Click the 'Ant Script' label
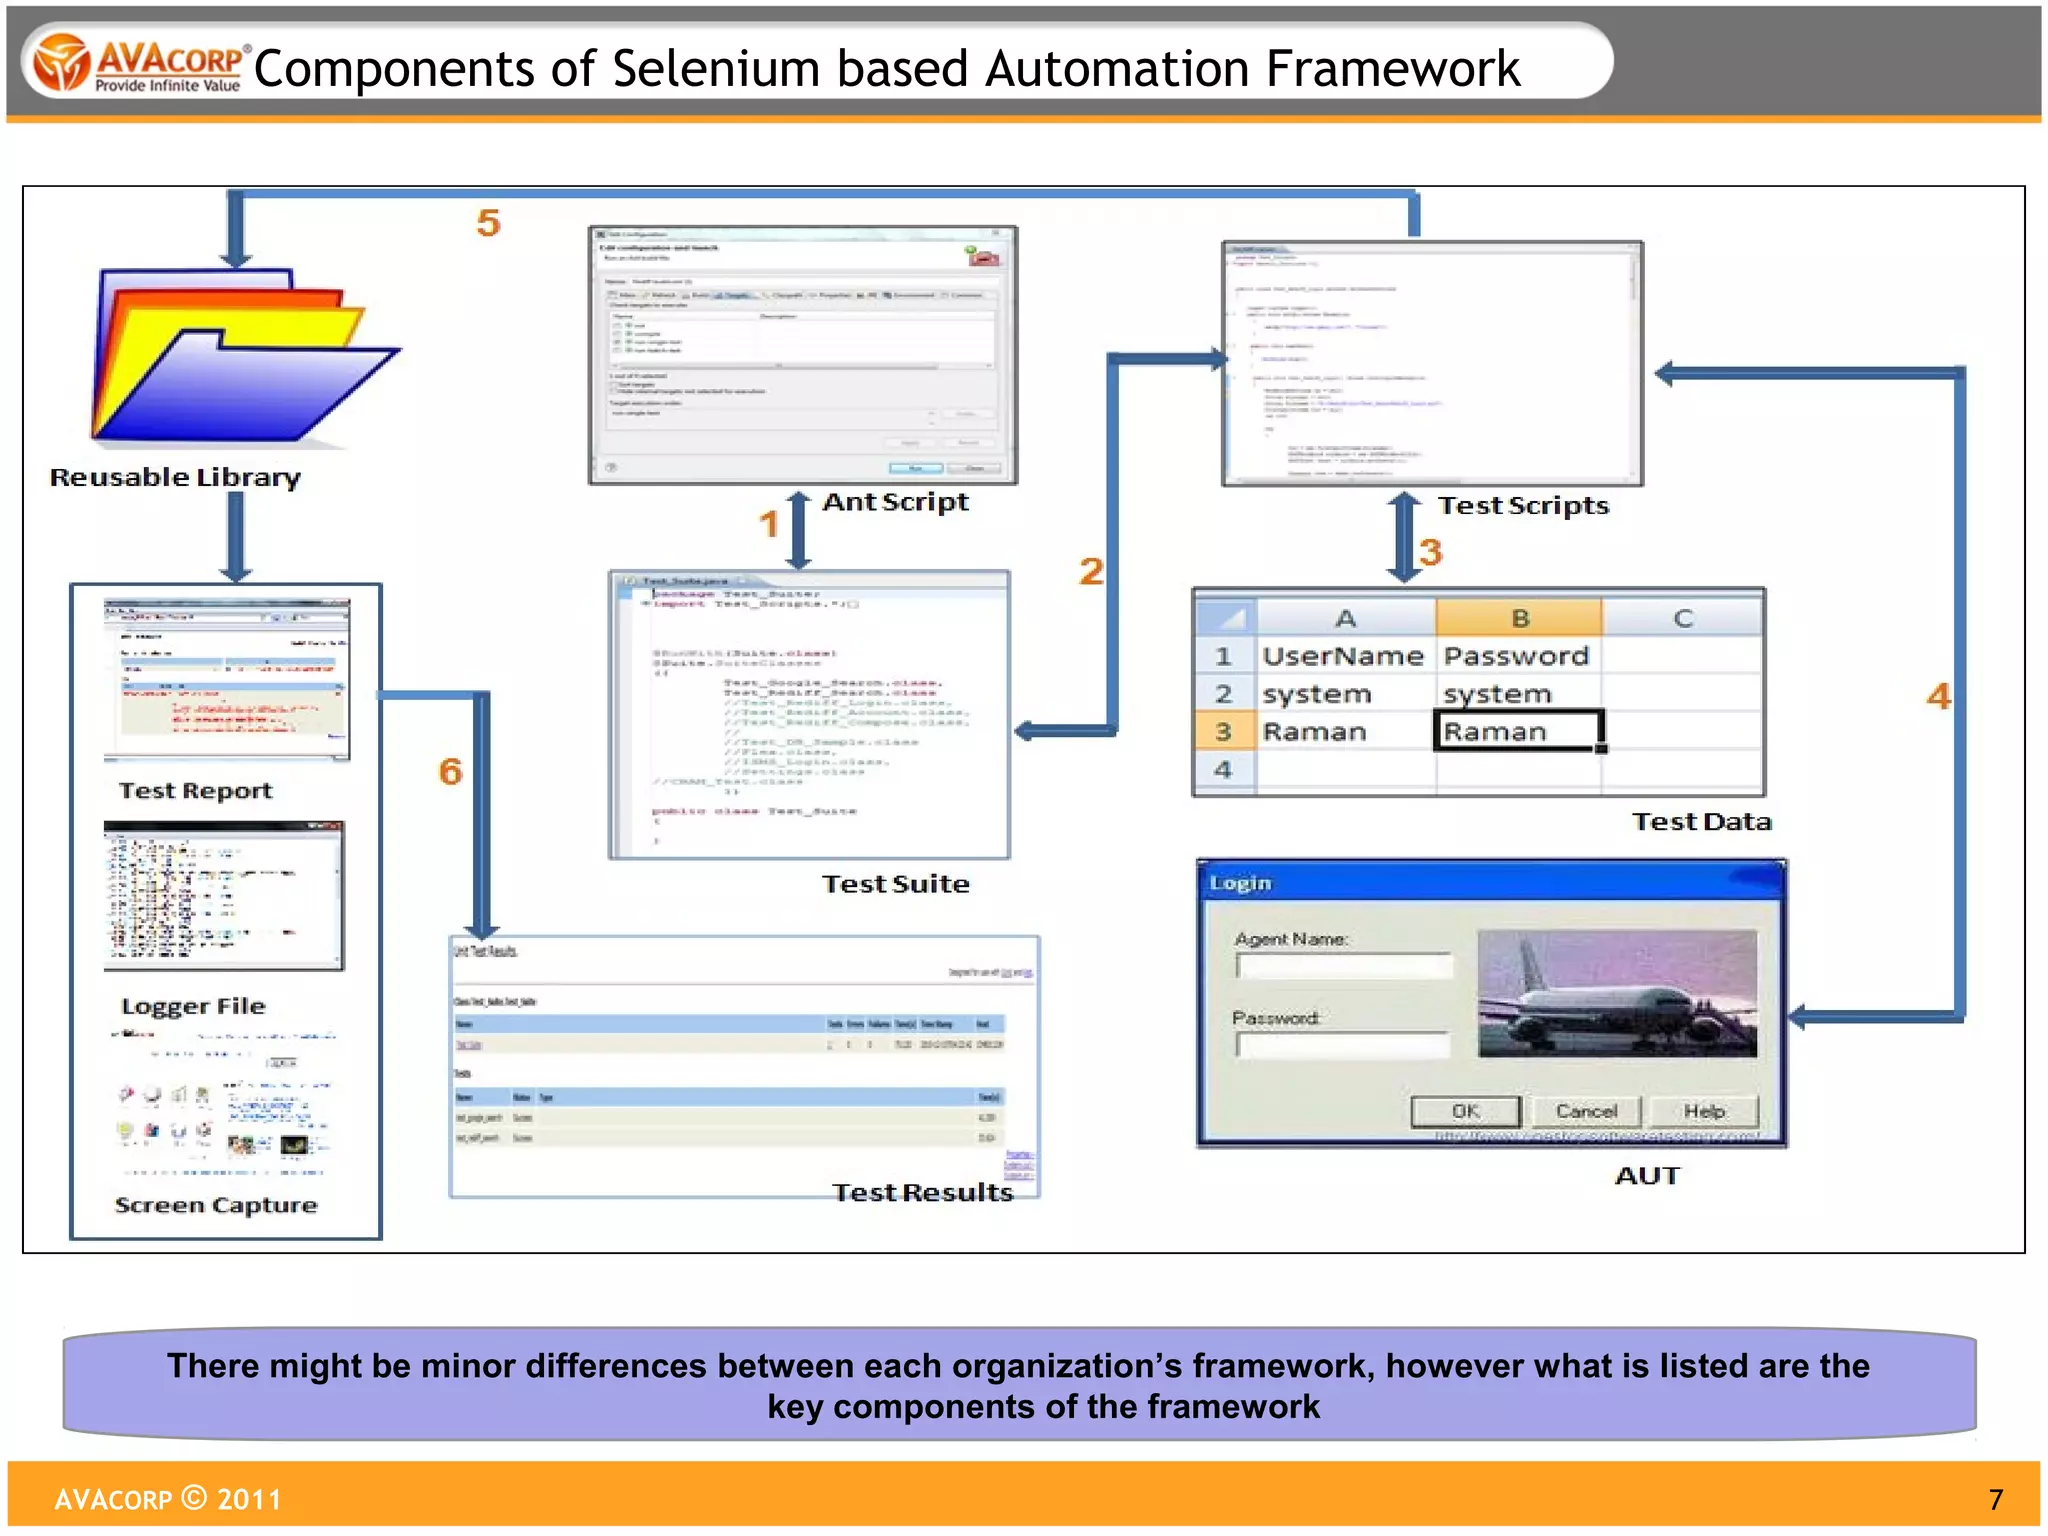 [895, 502]
